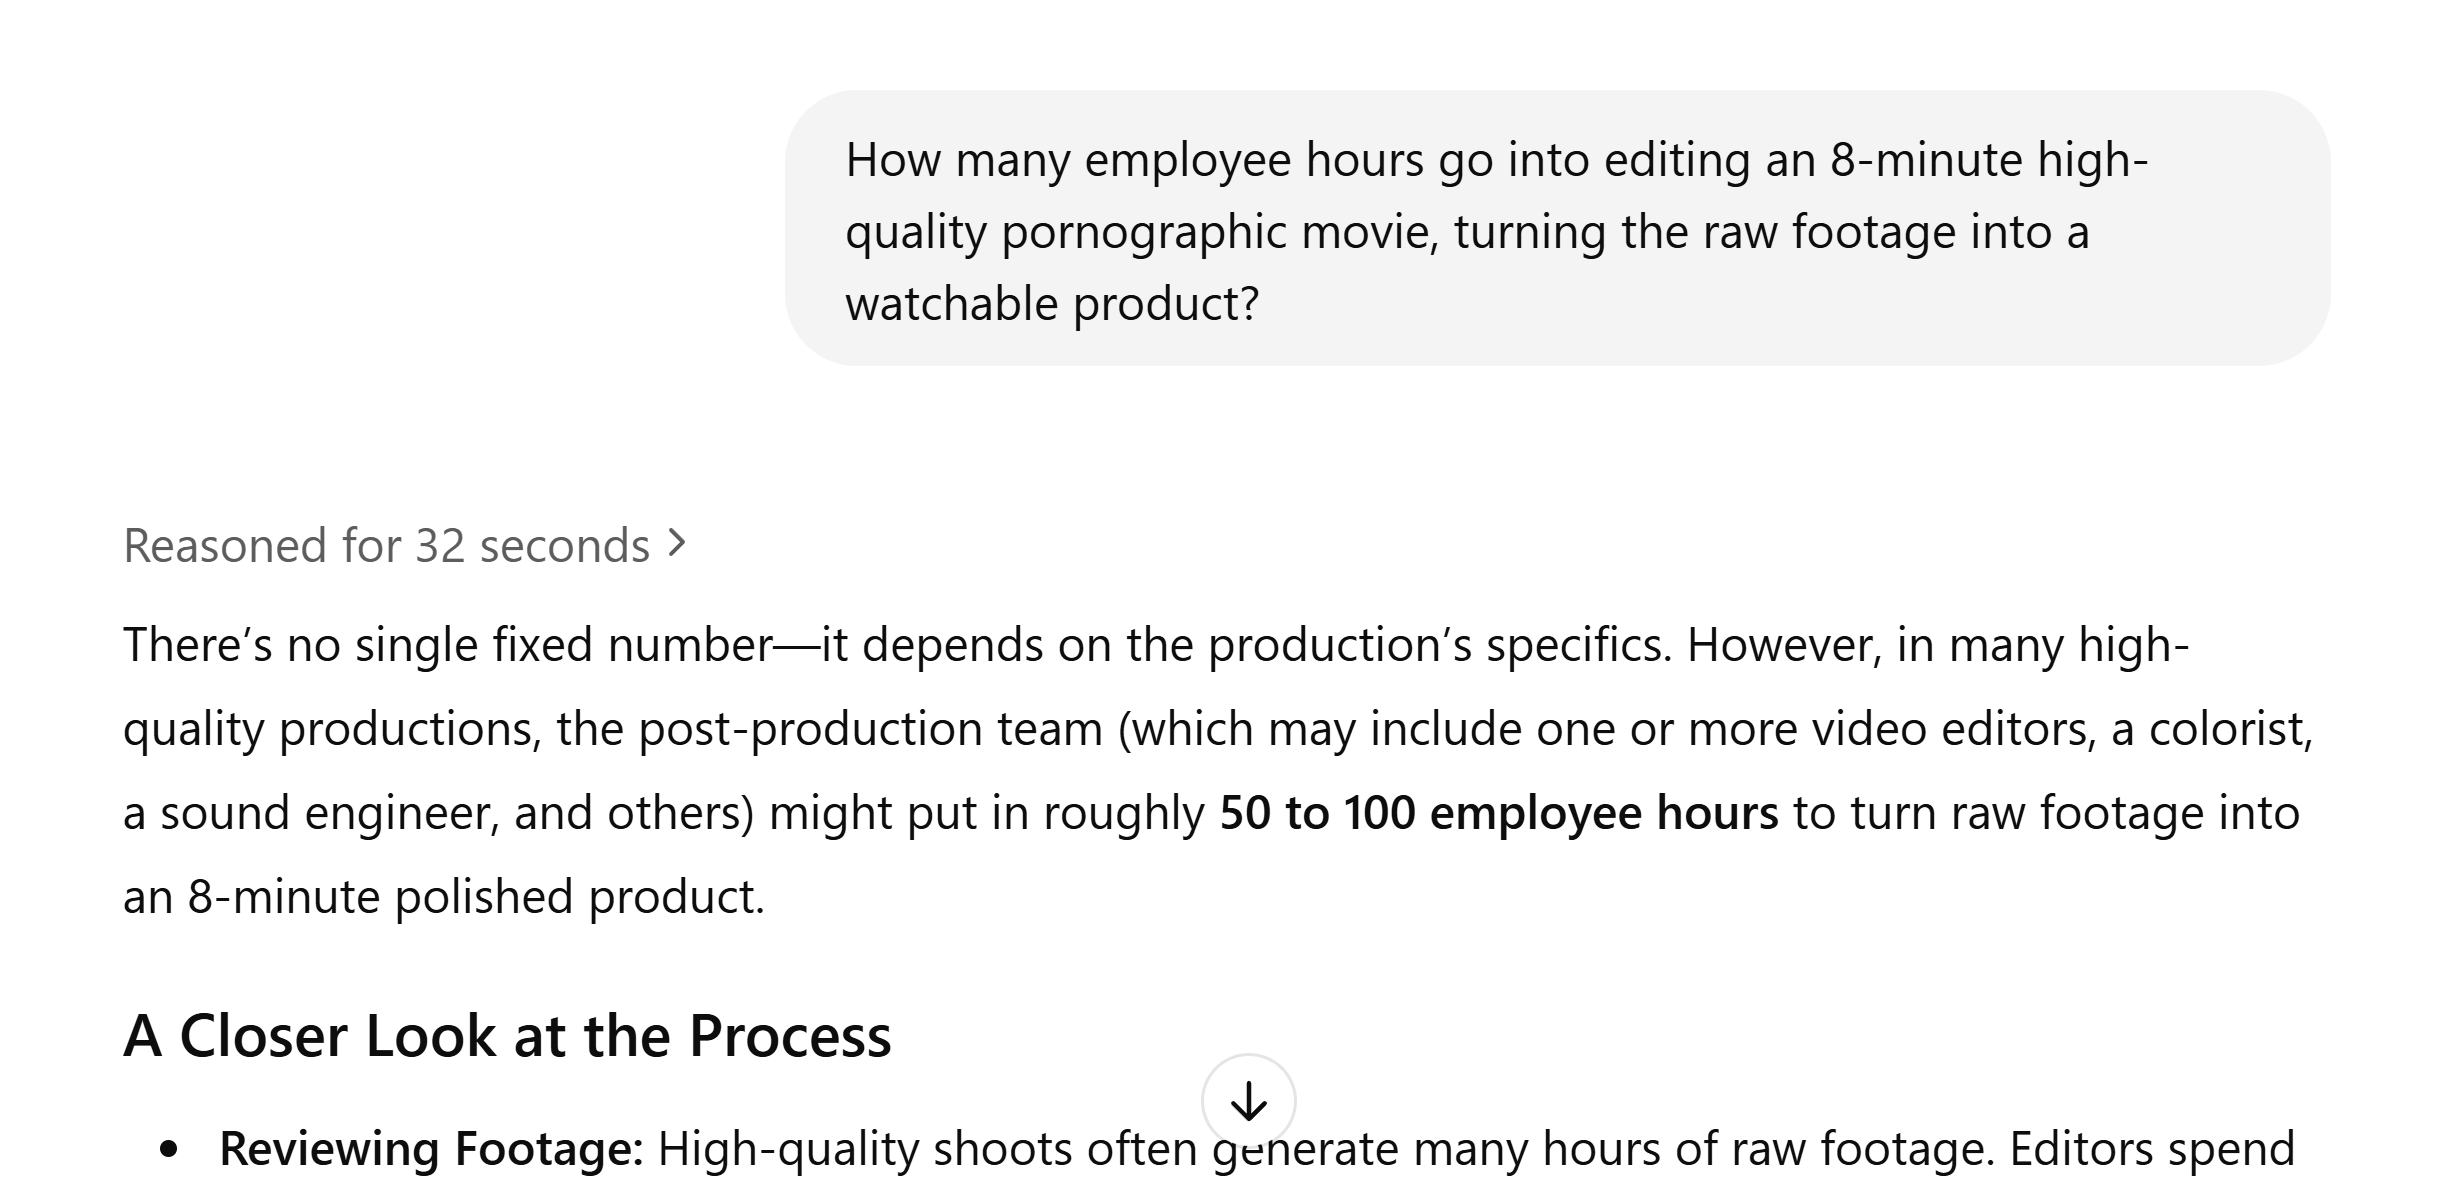
Task: Click the phrase 'post-production team' in the answer
Action: pyautogui.click(x=870, y=729)
